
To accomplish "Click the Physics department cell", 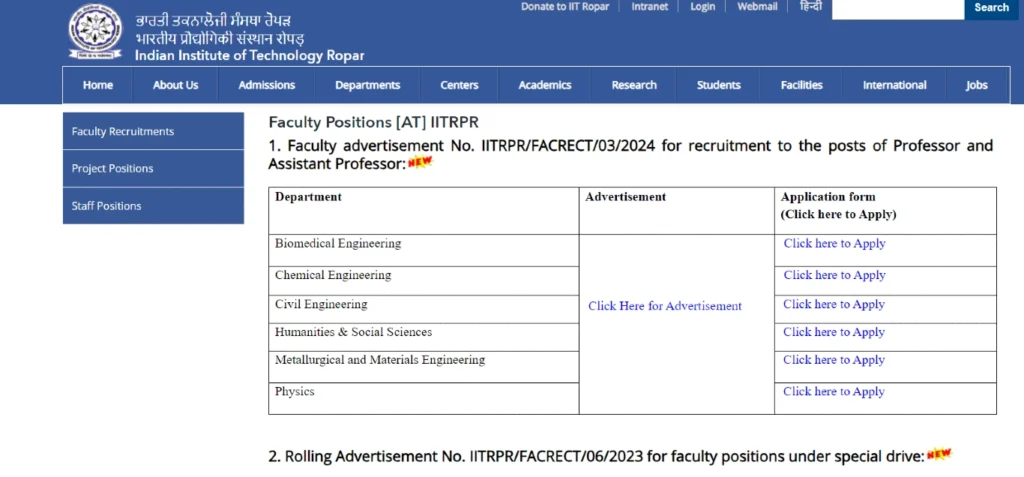I will (424, 398).
